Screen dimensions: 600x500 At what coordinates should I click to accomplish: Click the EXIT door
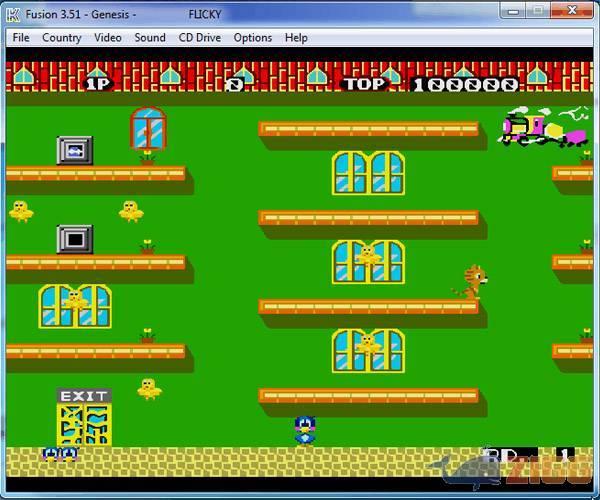coord(84,418)
